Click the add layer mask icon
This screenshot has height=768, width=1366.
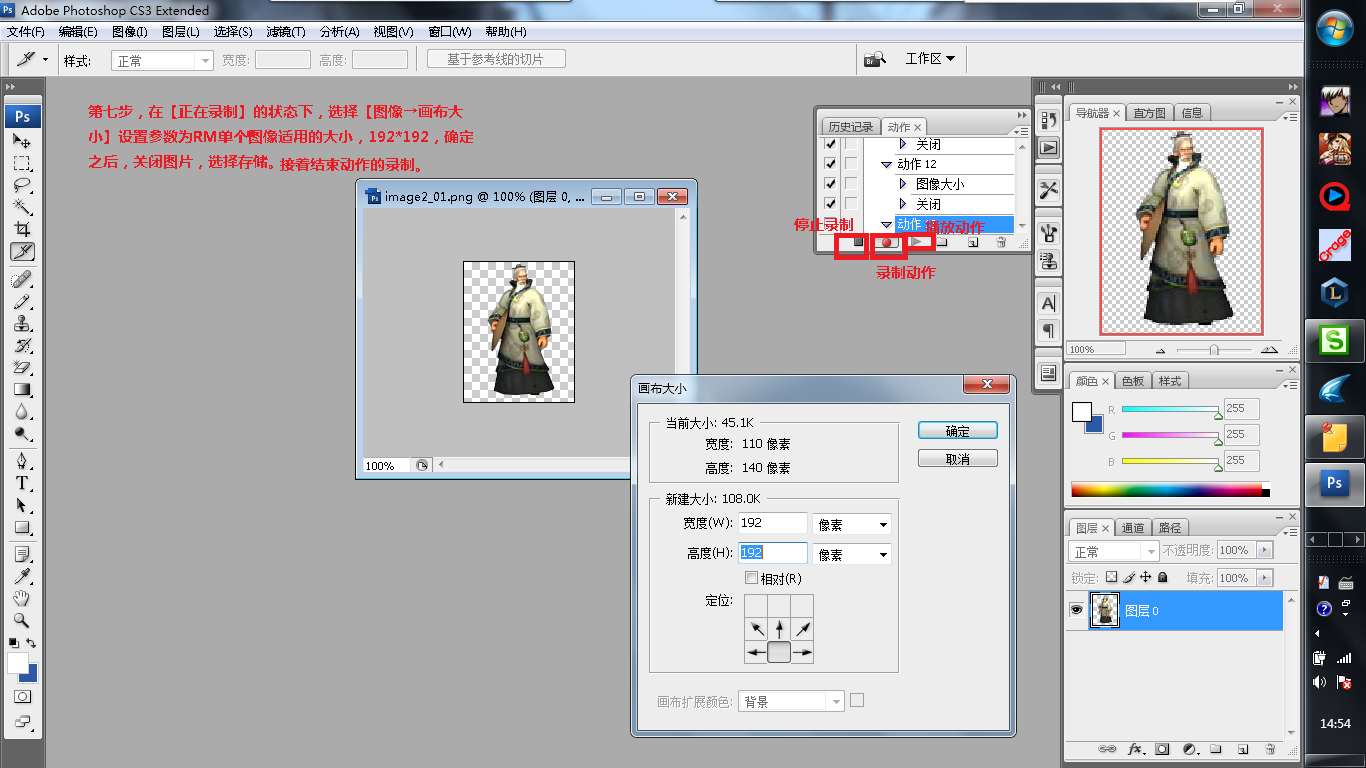pyautogui.click(x=1162, y=748)
